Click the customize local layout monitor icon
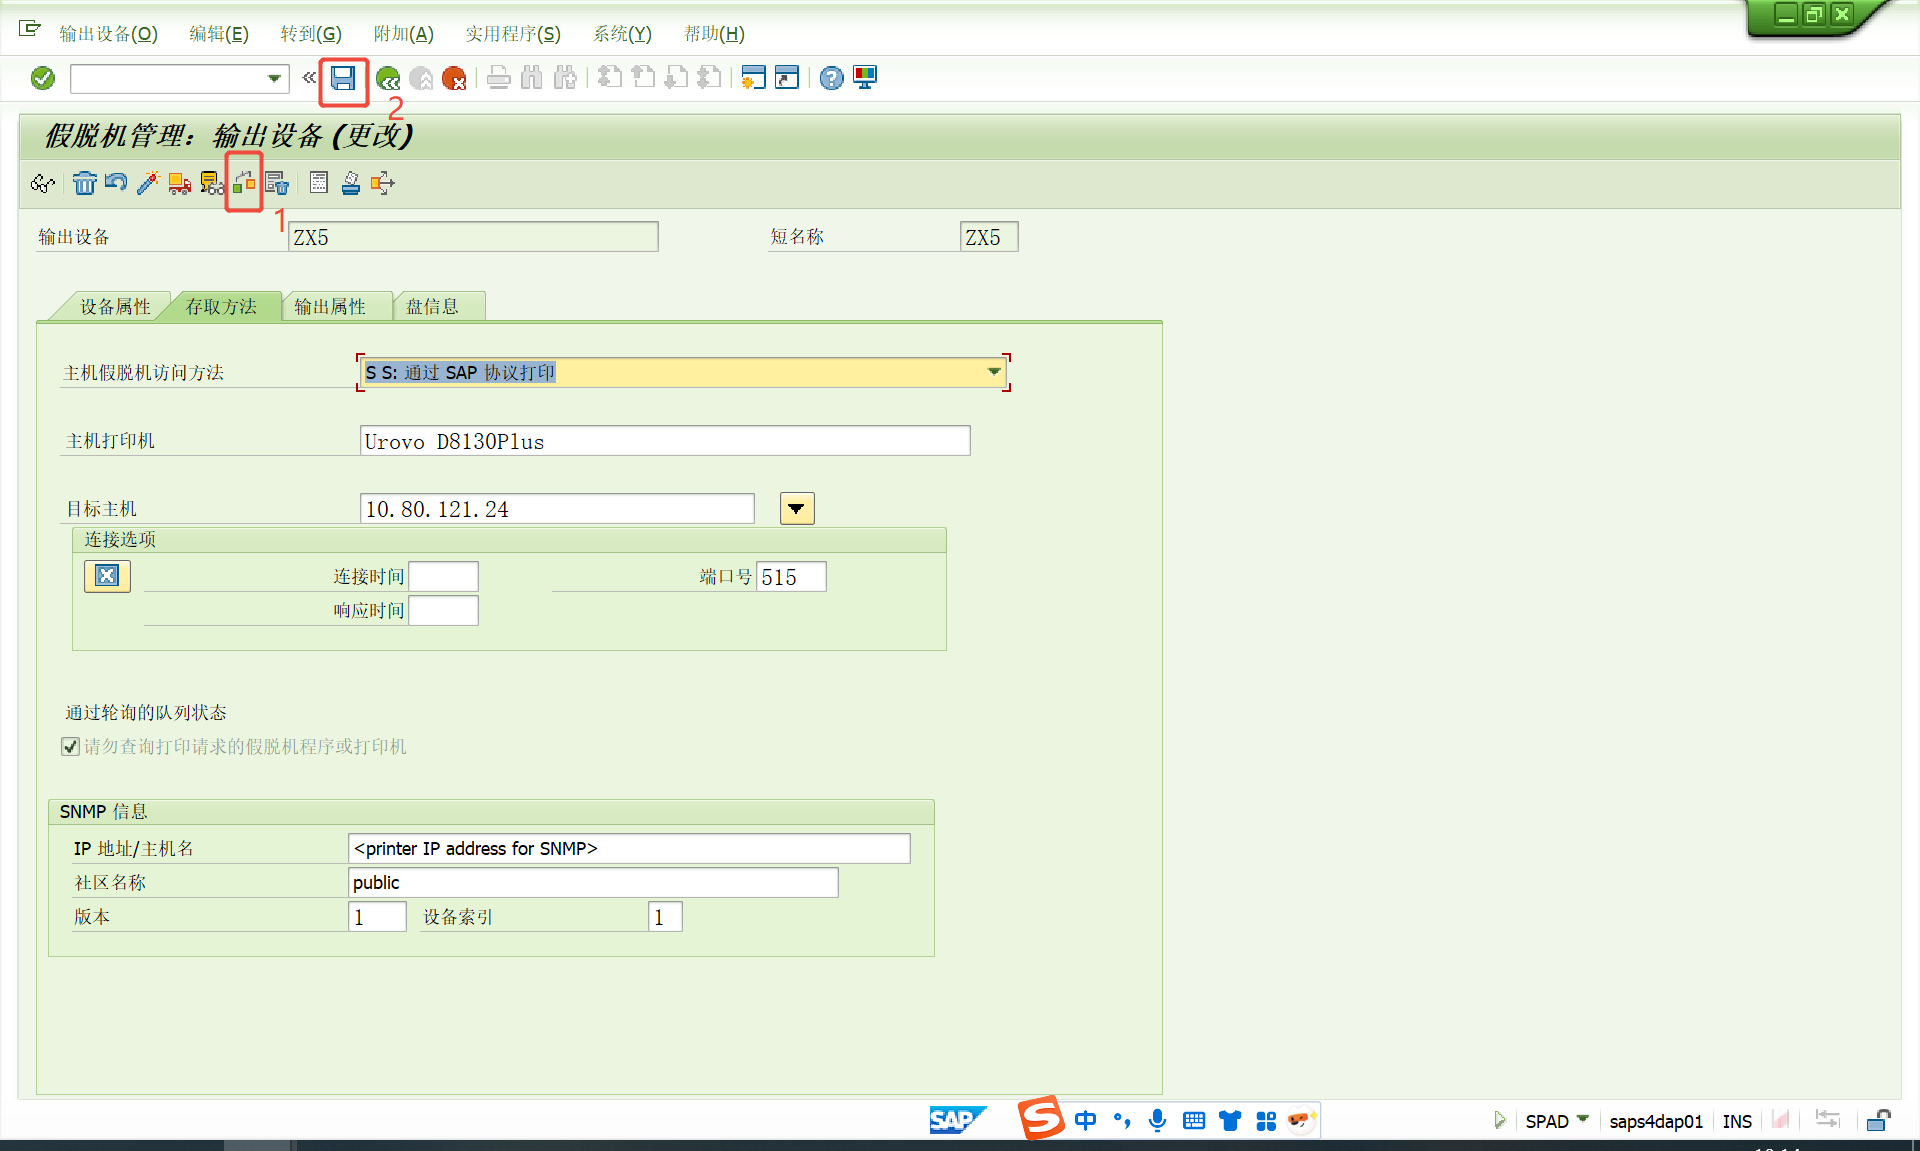The height and width of the screenshot is (1151, 1920). click(x=865, y=78)
